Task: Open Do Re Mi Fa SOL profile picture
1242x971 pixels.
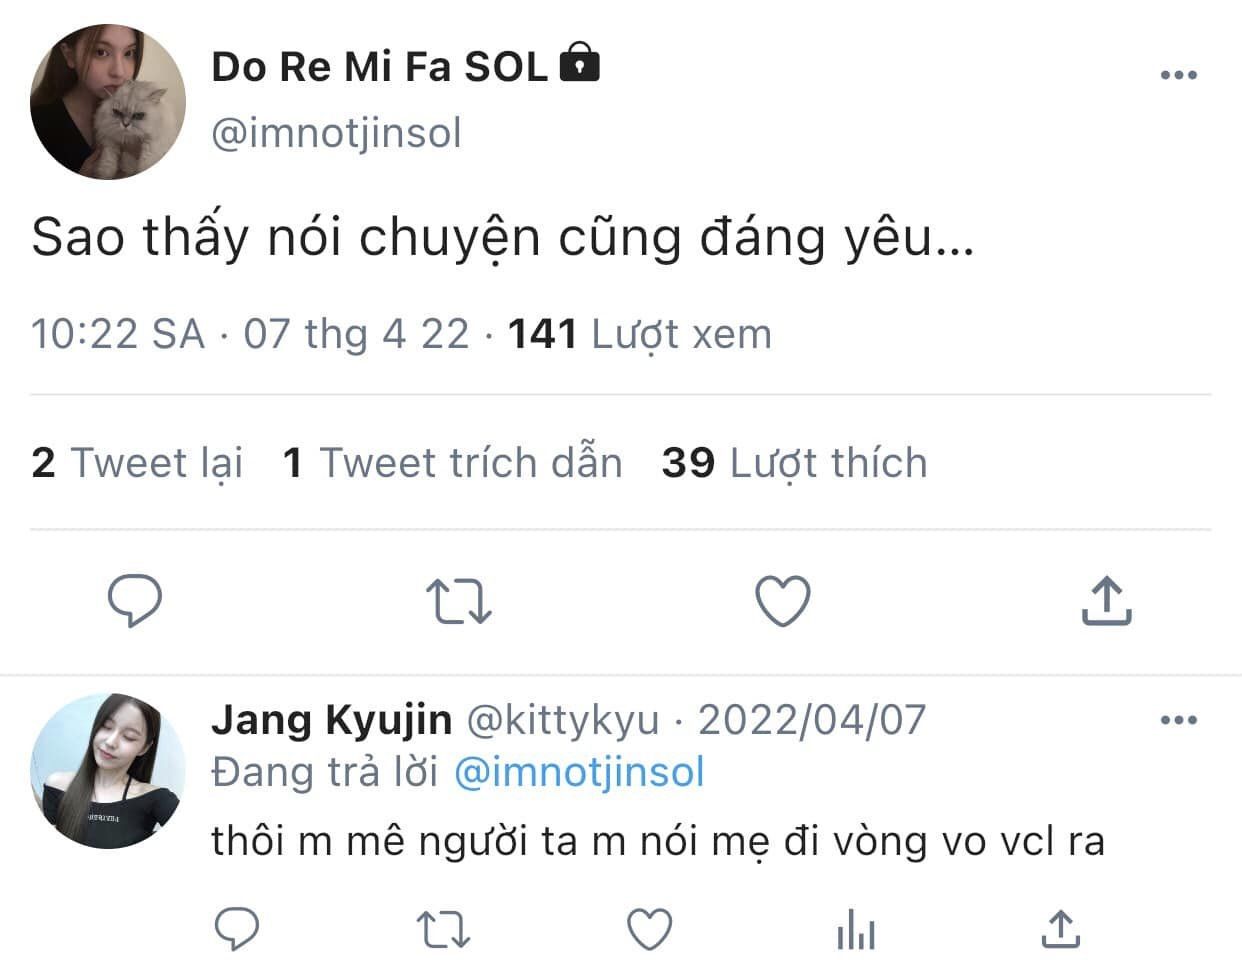Action: [108, 102]
